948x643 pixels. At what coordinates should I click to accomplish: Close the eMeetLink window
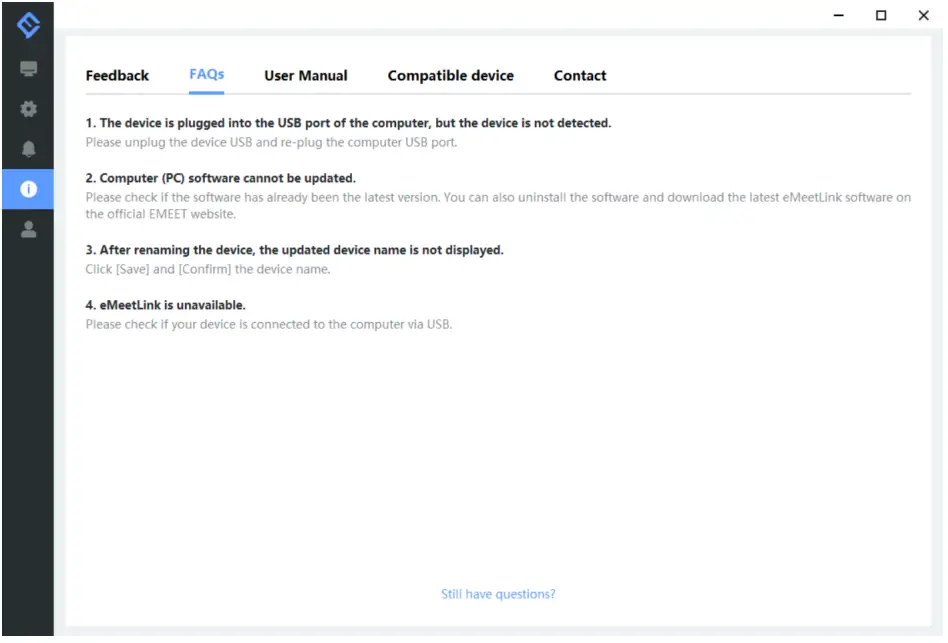point(923,16)
